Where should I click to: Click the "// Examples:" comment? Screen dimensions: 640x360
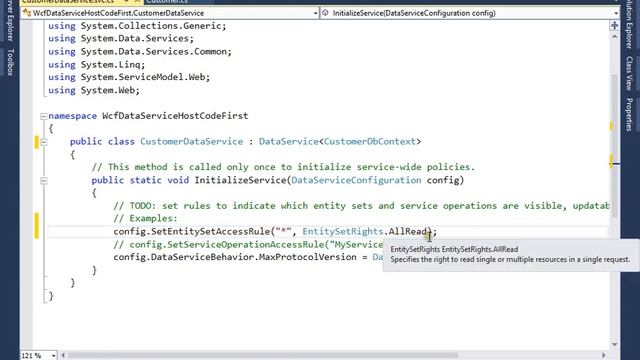tap(146, 218)
